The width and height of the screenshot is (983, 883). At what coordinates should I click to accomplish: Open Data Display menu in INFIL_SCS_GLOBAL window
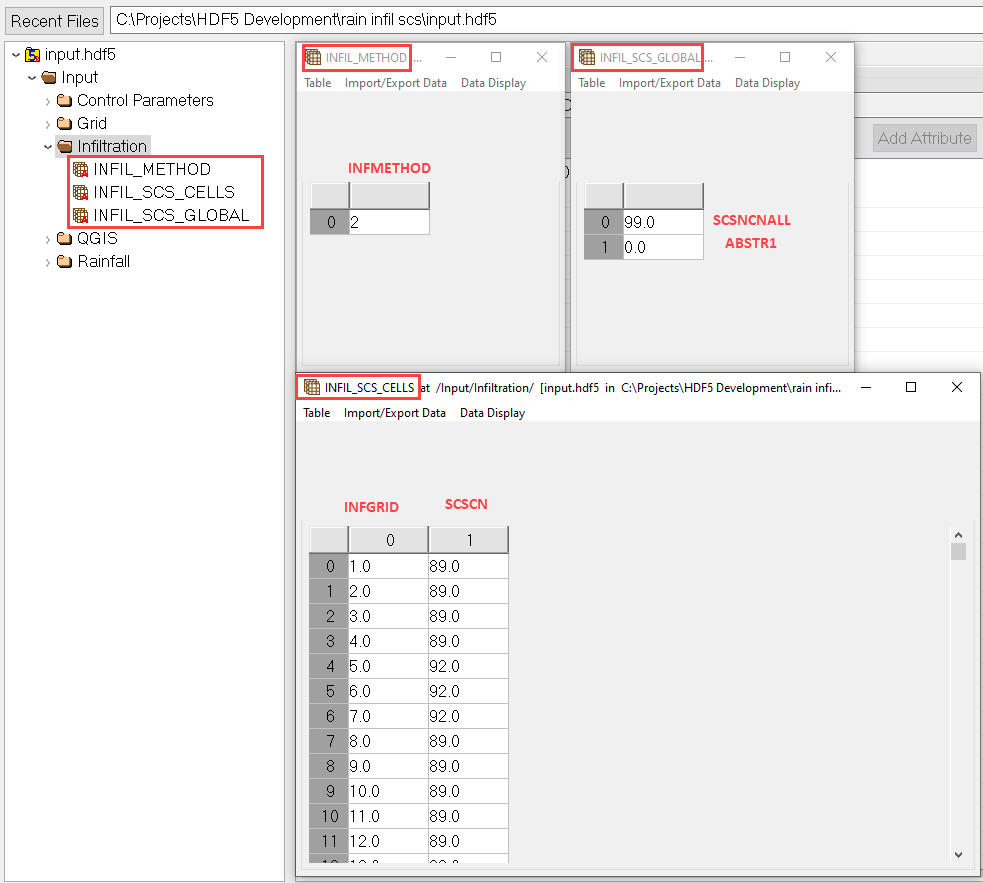tap(767, 83)
